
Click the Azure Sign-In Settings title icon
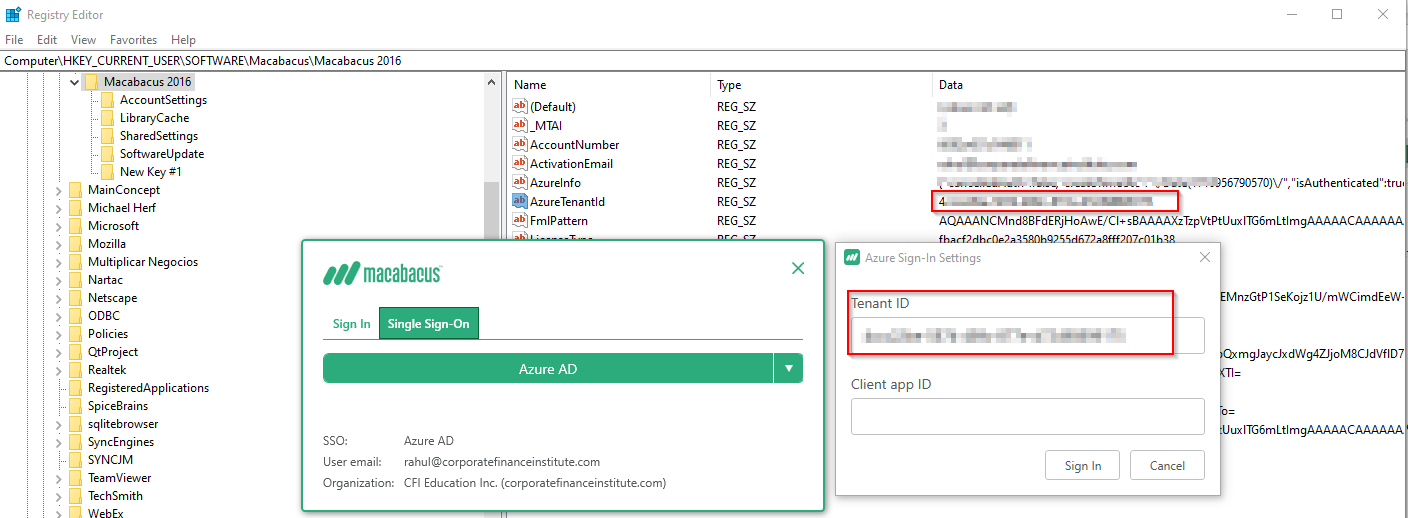[852, 257]
